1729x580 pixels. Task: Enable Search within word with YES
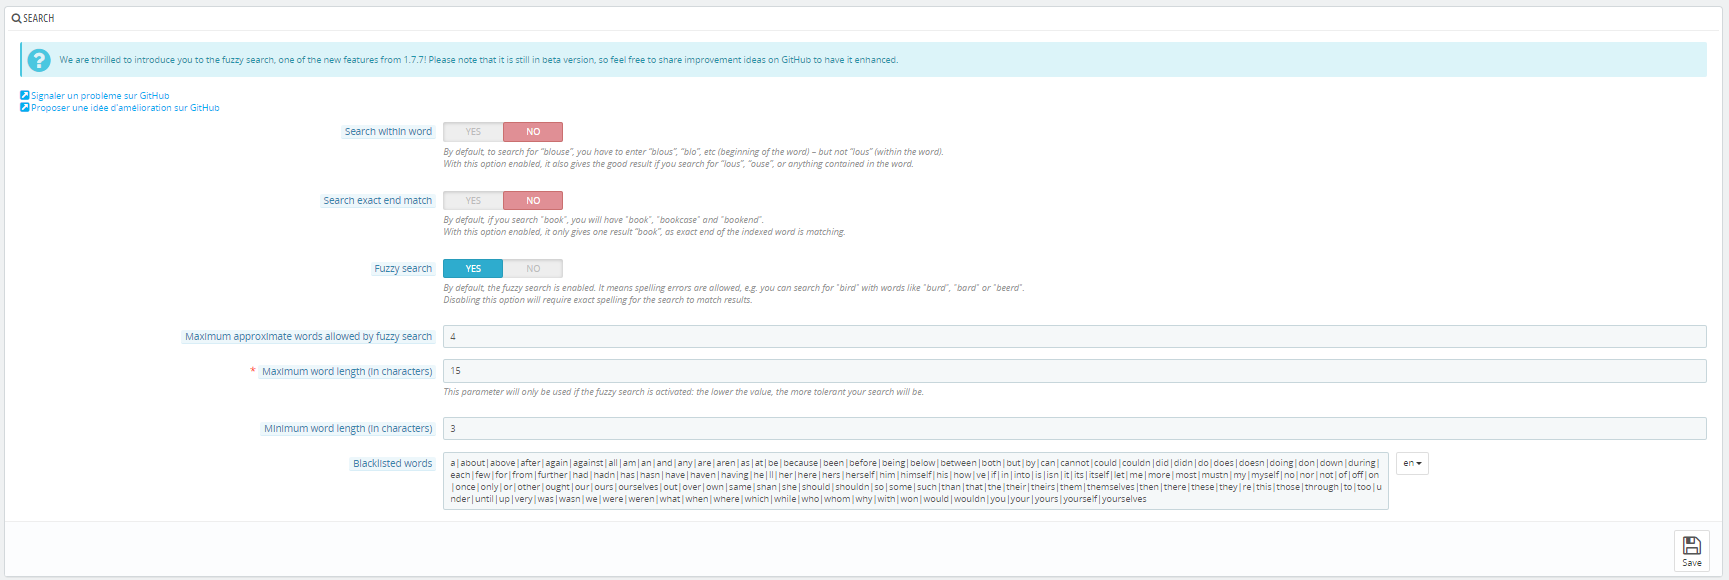pyautogui.click(x=473, y=132)
